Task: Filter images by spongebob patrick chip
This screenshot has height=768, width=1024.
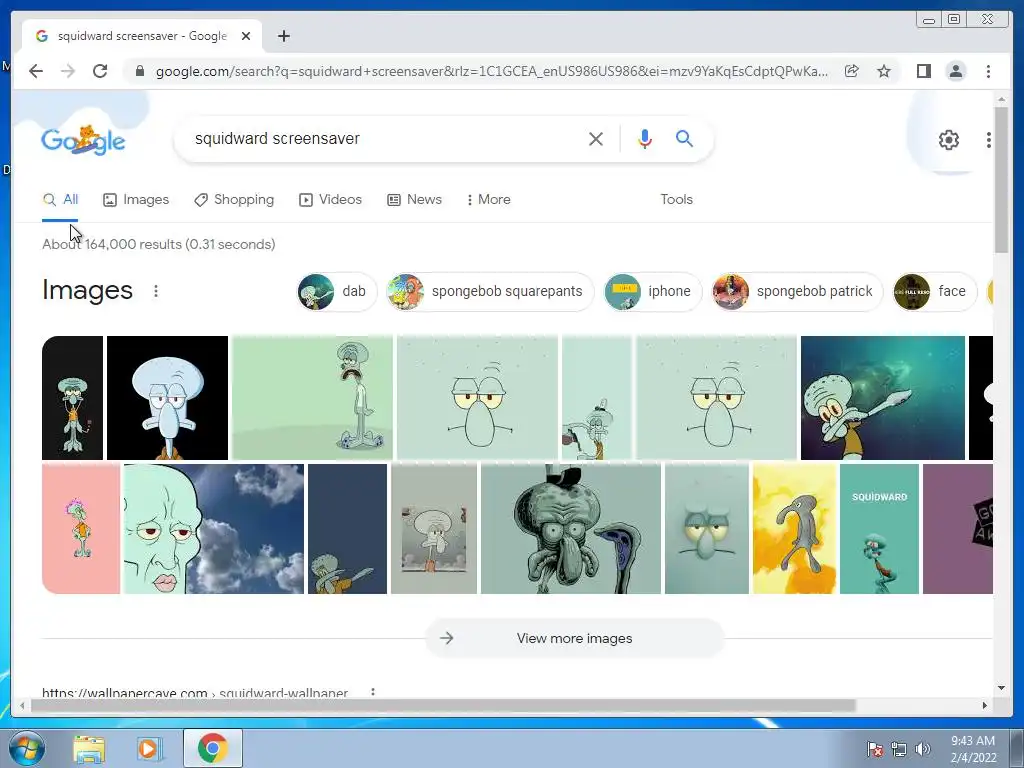Action: [x=797, y=291]
